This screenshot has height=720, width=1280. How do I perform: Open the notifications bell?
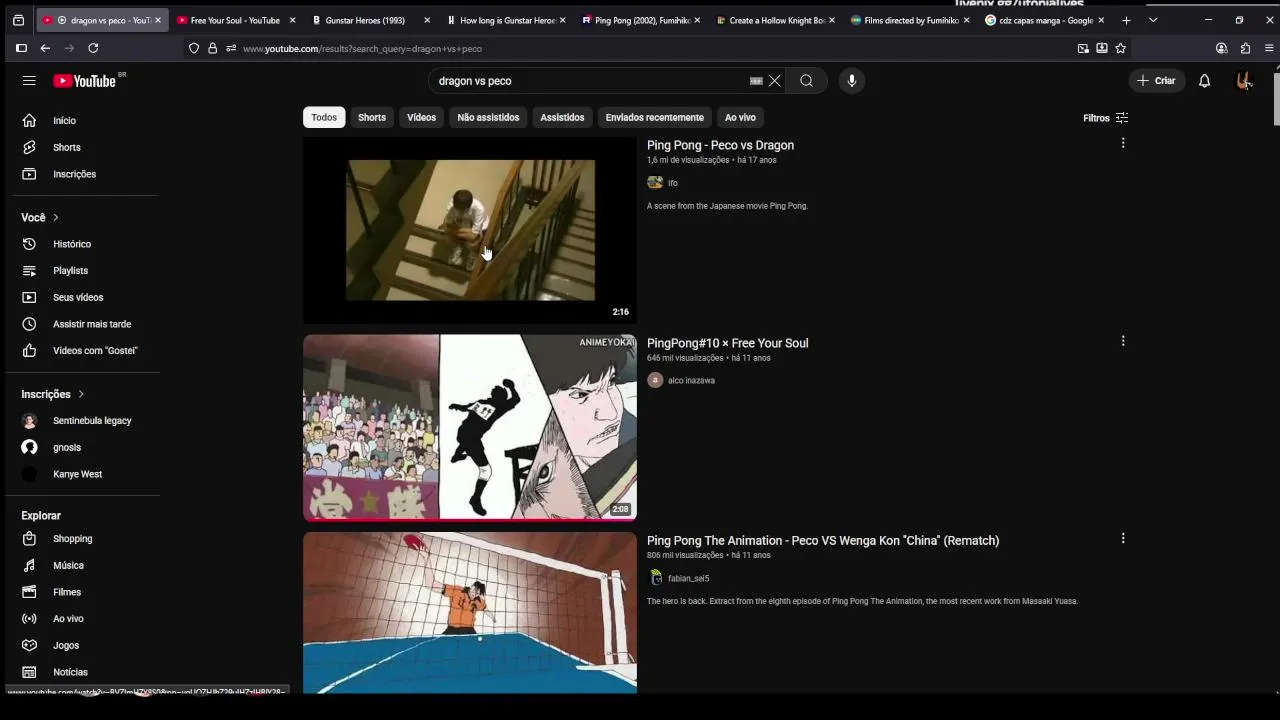tap(1205, 81)
